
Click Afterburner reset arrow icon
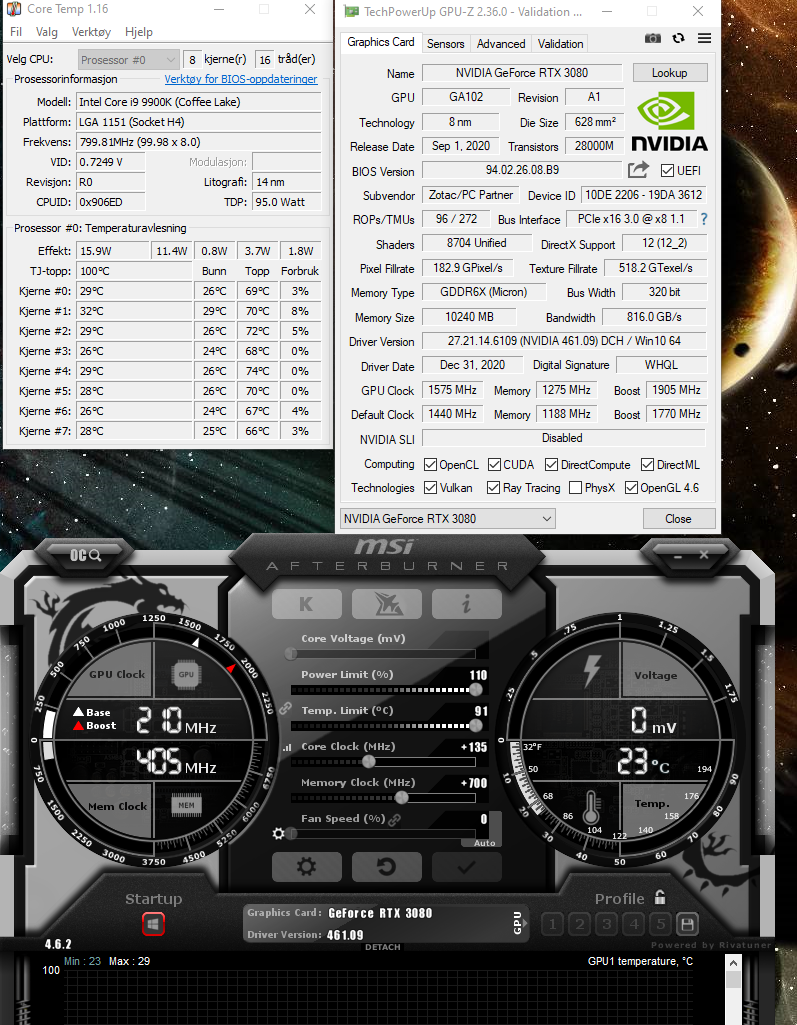point(386,867)
